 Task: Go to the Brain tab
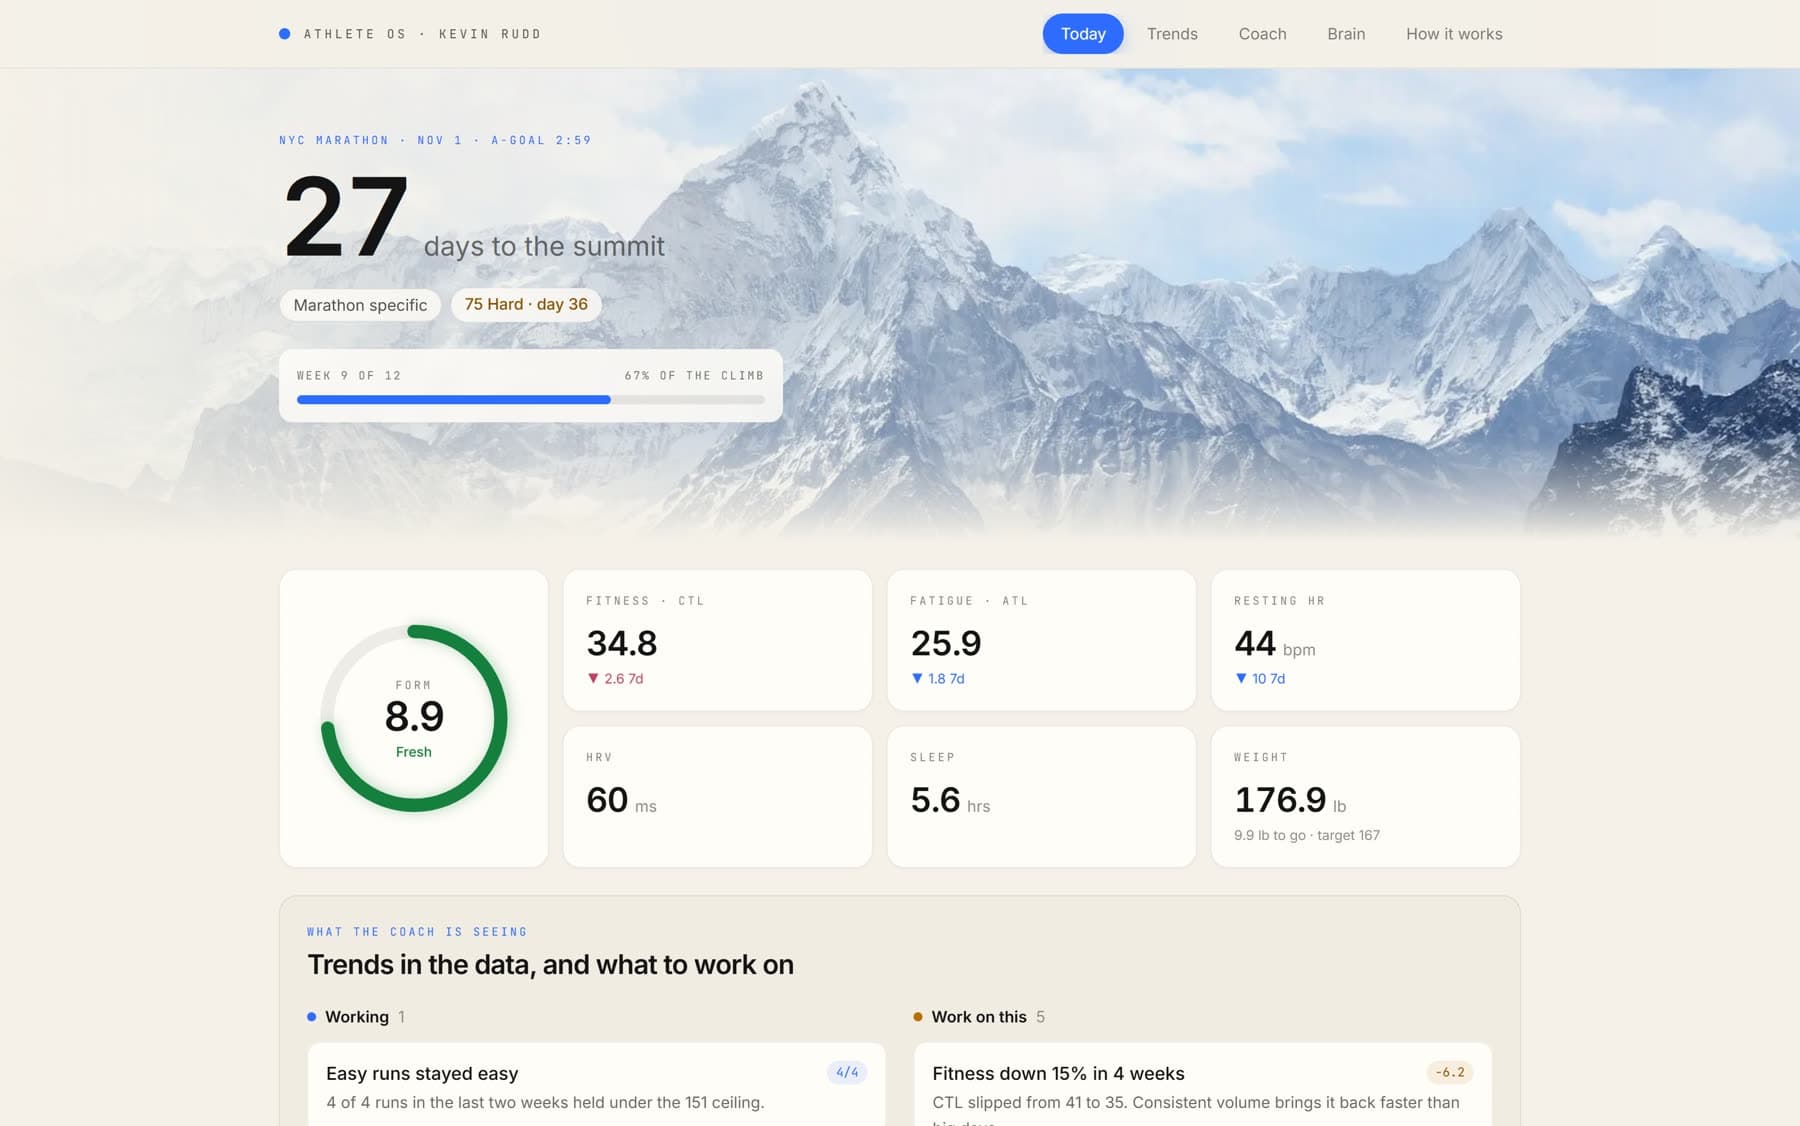[1346, 34]
